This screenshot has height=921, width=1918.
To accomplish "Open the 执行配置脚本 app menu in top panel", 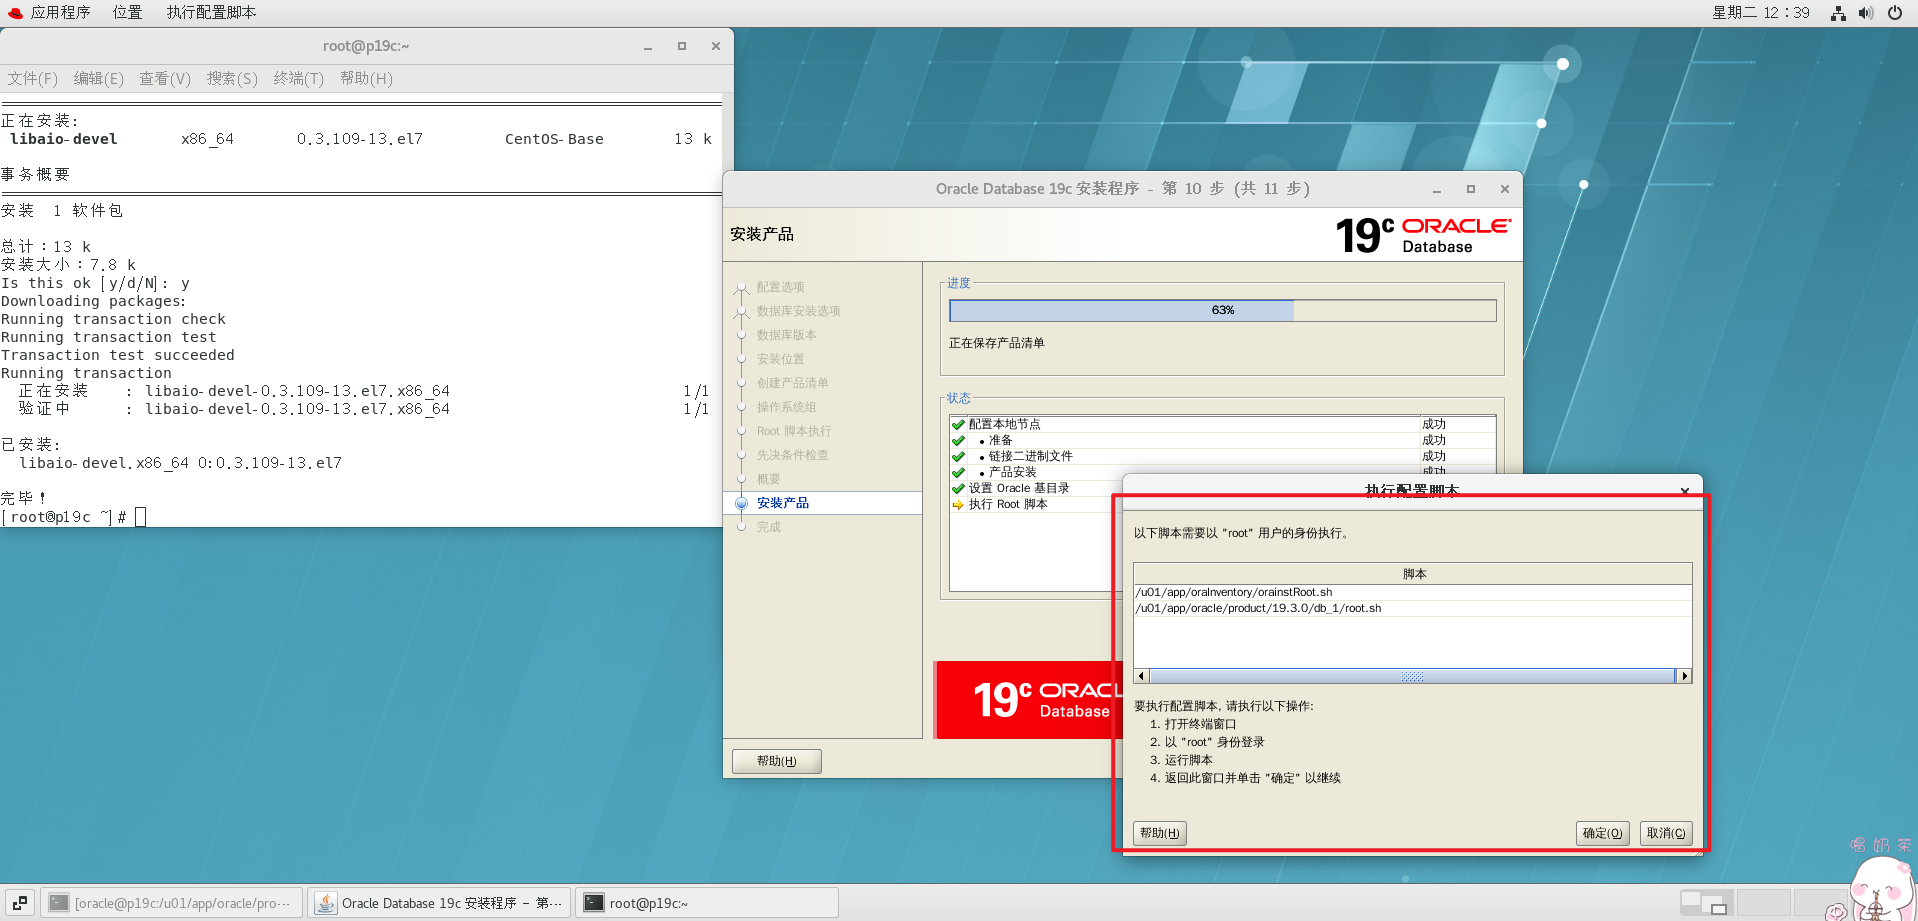I will click(211, 13).
